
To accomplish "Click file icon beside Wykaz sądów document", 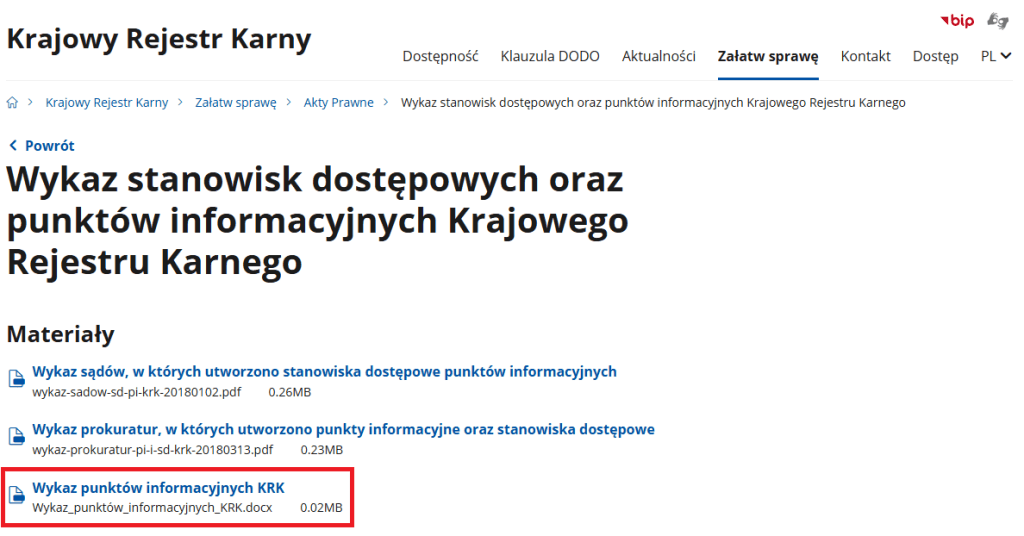I will [16, 379].
